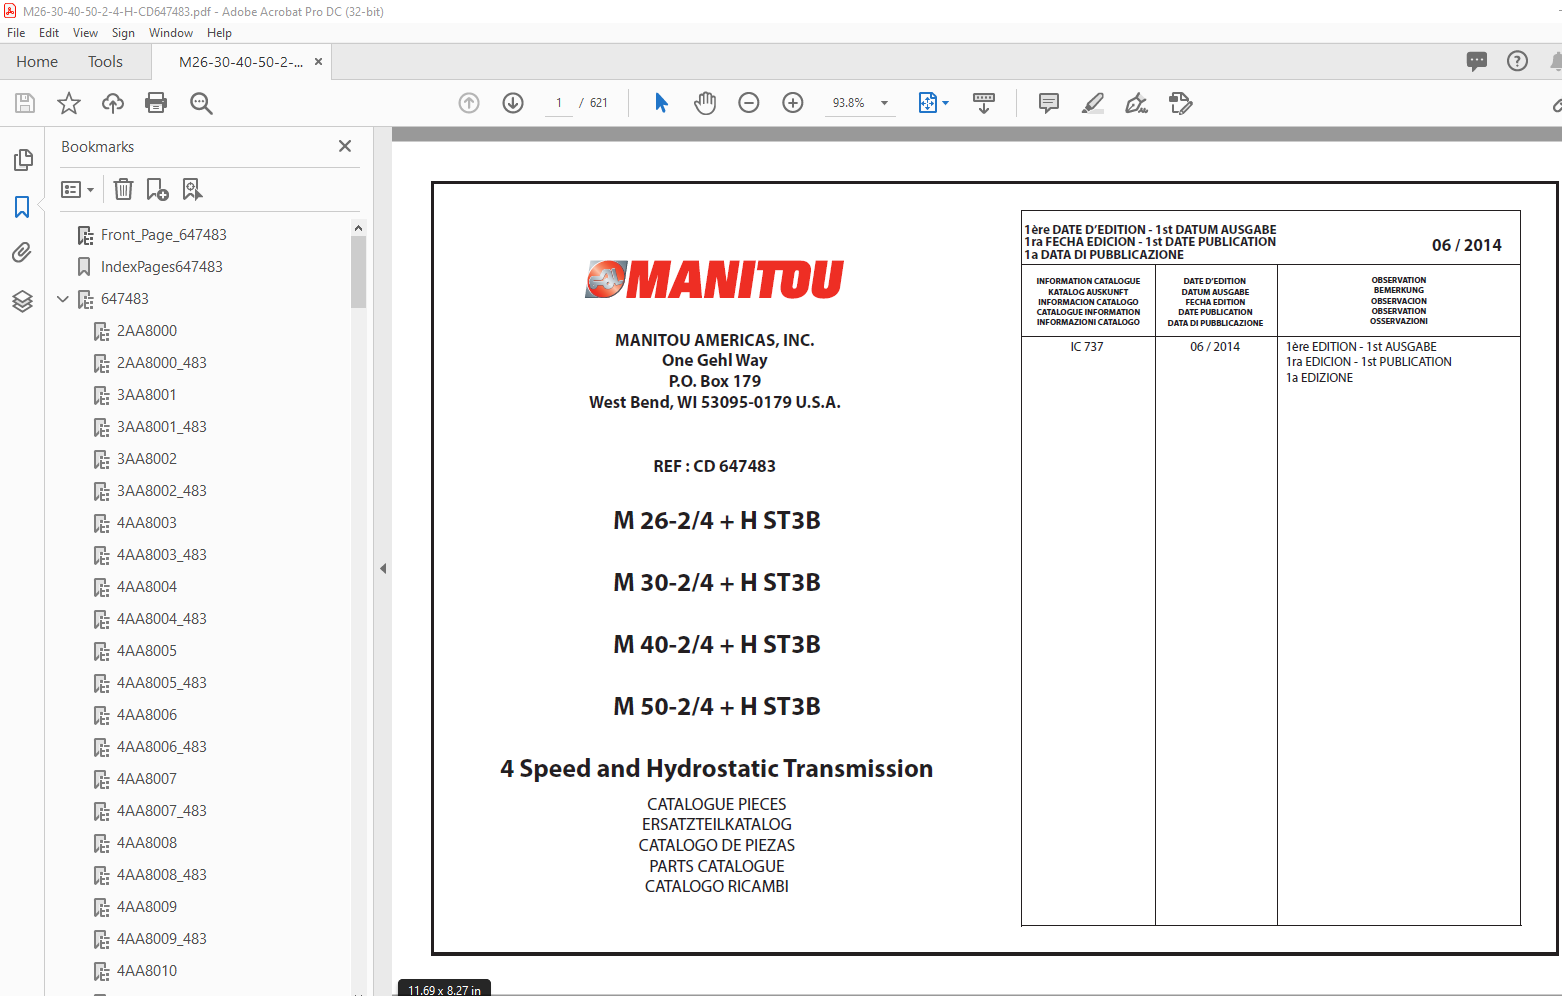Open the Attachments paperclip panel
Screen dimensions: 1562x996
(x=22, y=252)
